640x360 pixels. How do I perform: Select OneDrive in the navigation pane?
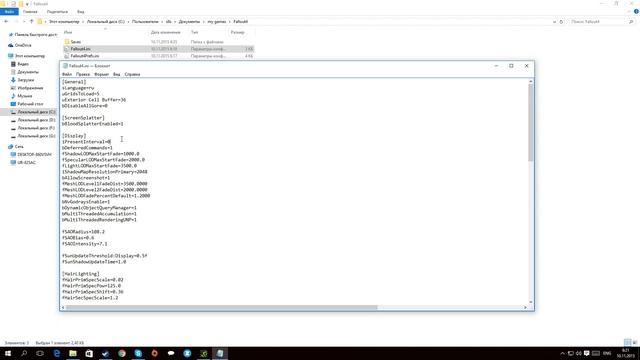pos(23,45)
